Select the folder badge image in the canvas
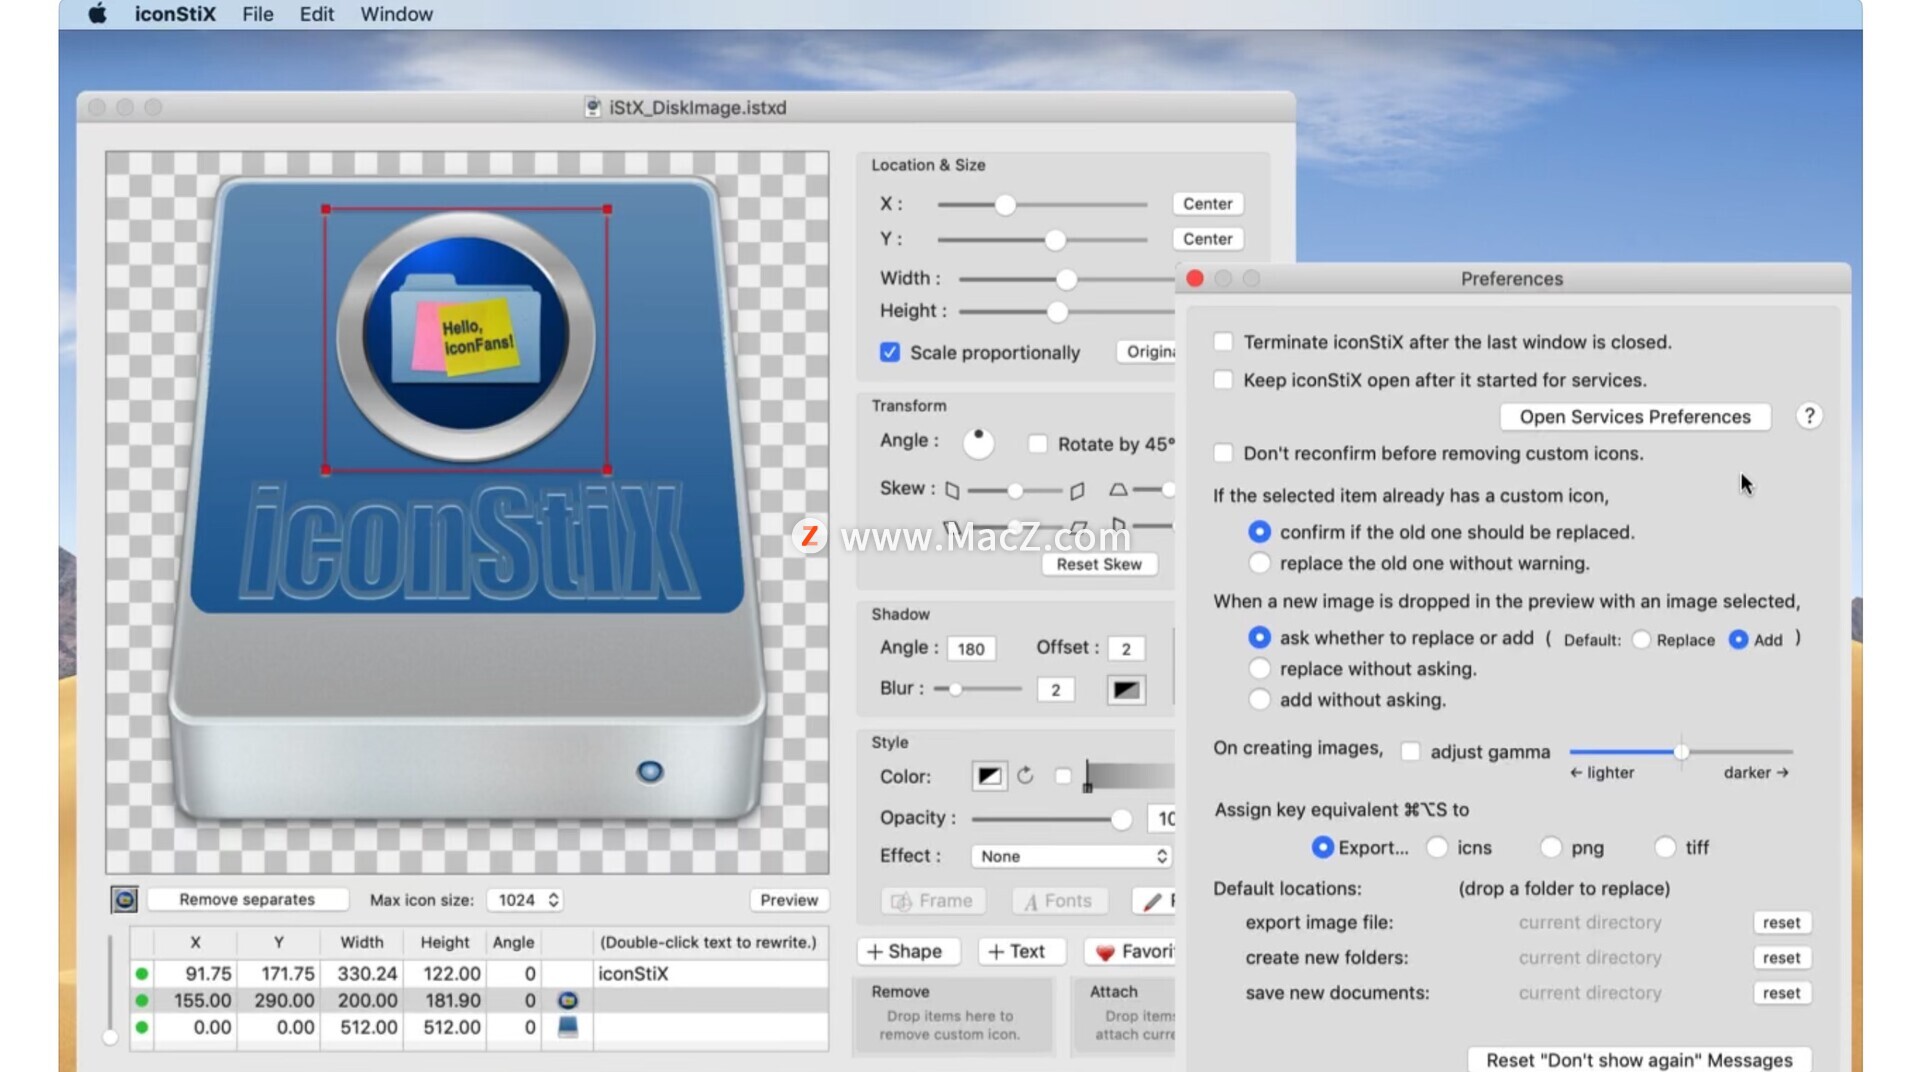Image resolution: width=1920 pixels, height=1072 pixels. point(466,337)
